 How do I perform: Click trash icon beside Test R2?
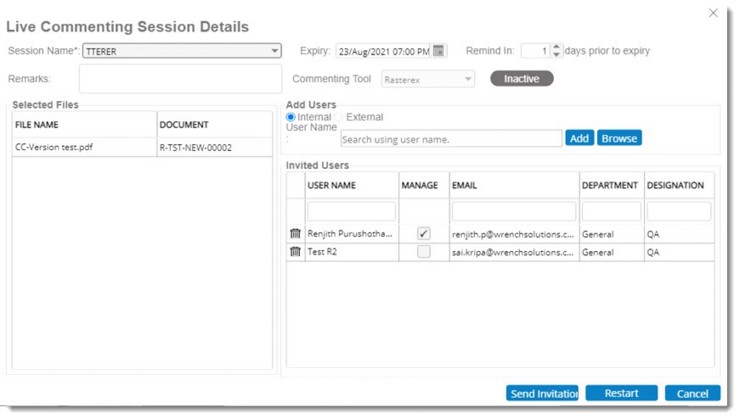coord(295,252)
